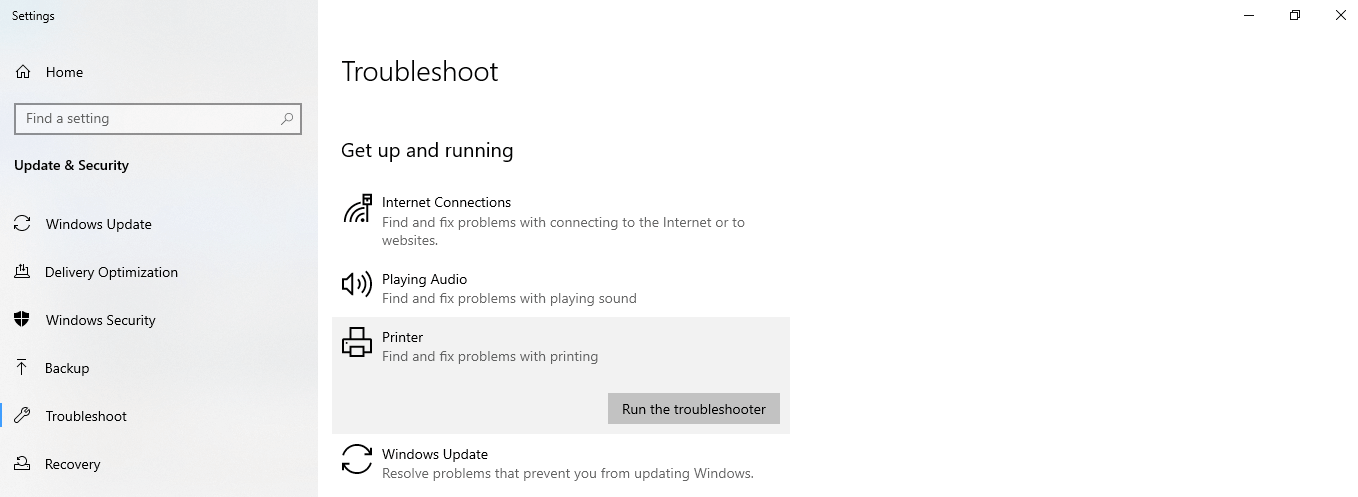This screenshot has width=1358, height=497.
Task: Open the Delivery Optimization page
Action: coord(111,272)
